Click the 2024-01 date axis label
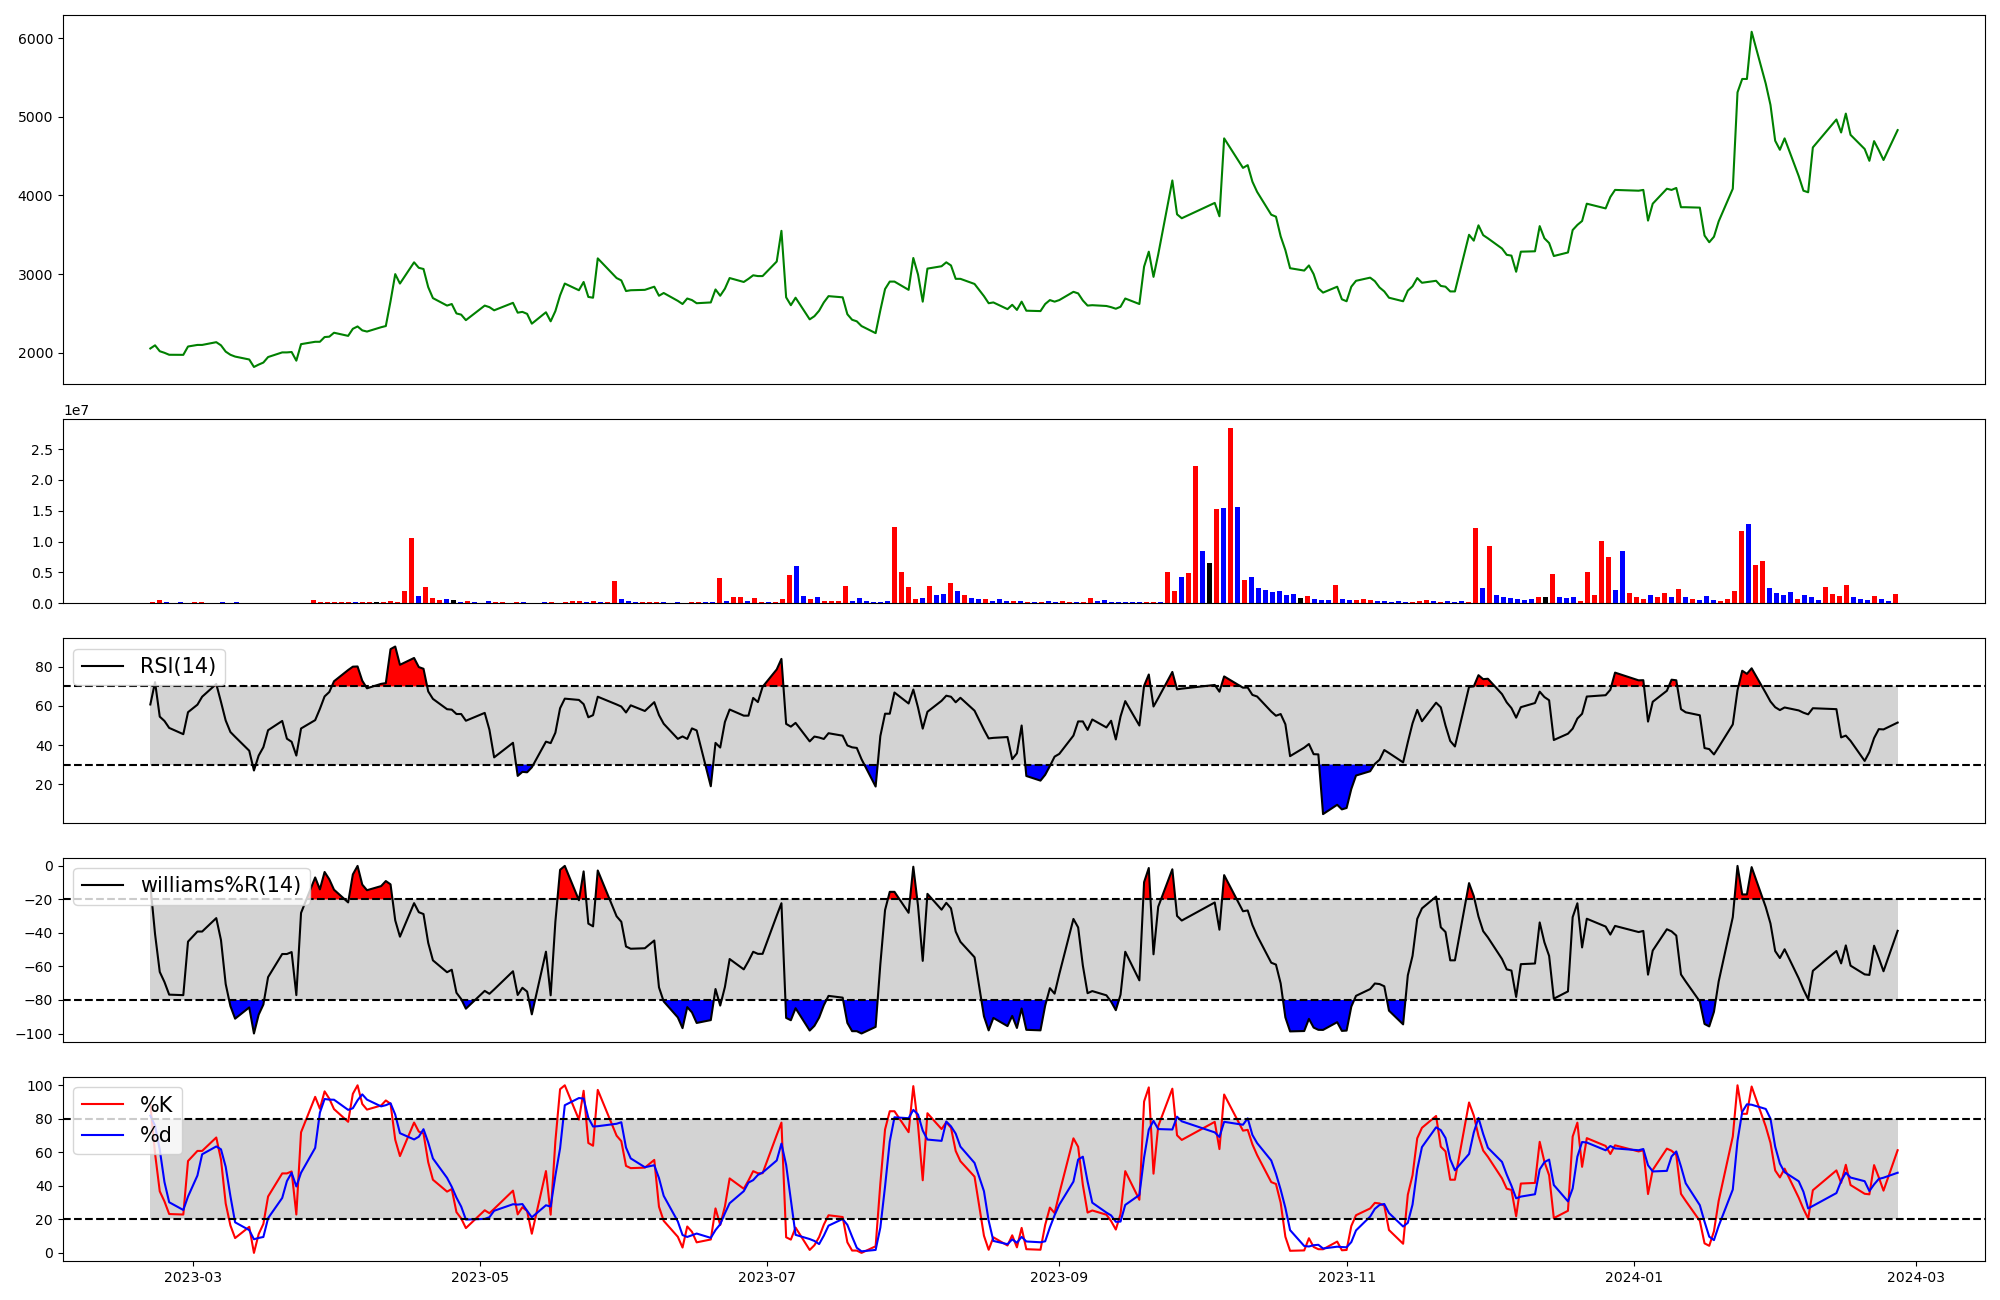The image size is (2000, 1300). click(1634, 1277)
